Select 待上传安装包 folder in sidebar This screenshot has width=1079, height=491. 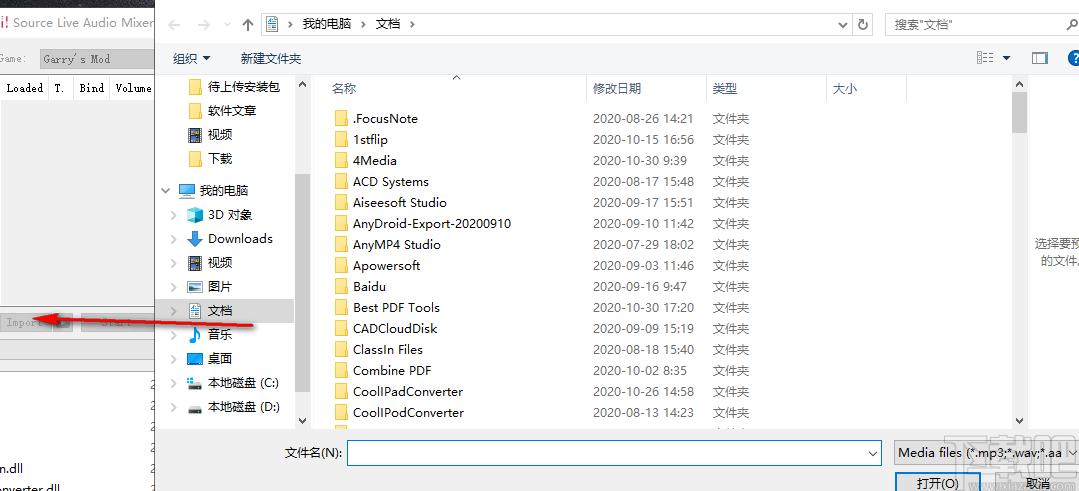click(x=244, y=87)
